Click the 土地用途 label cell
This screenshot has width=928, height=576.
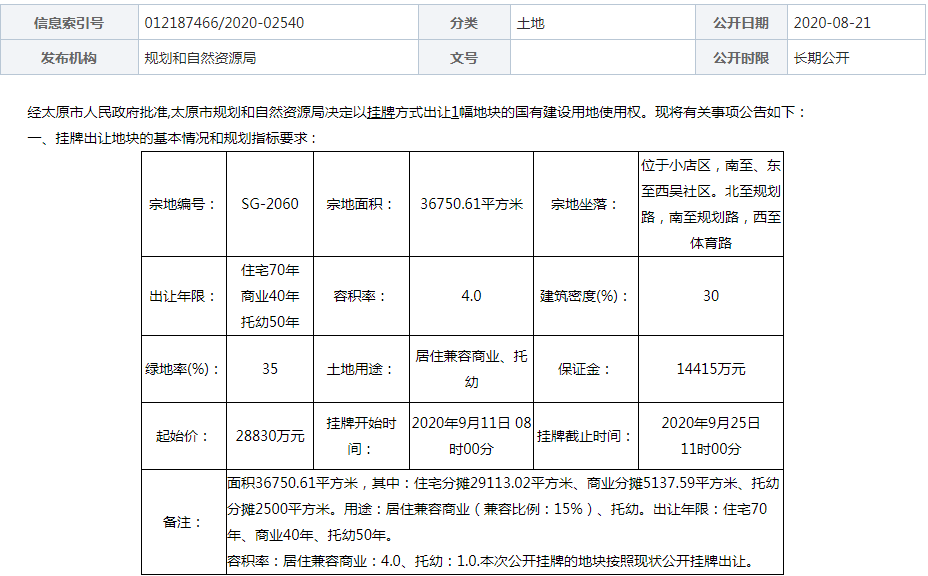tap(361, 369)
